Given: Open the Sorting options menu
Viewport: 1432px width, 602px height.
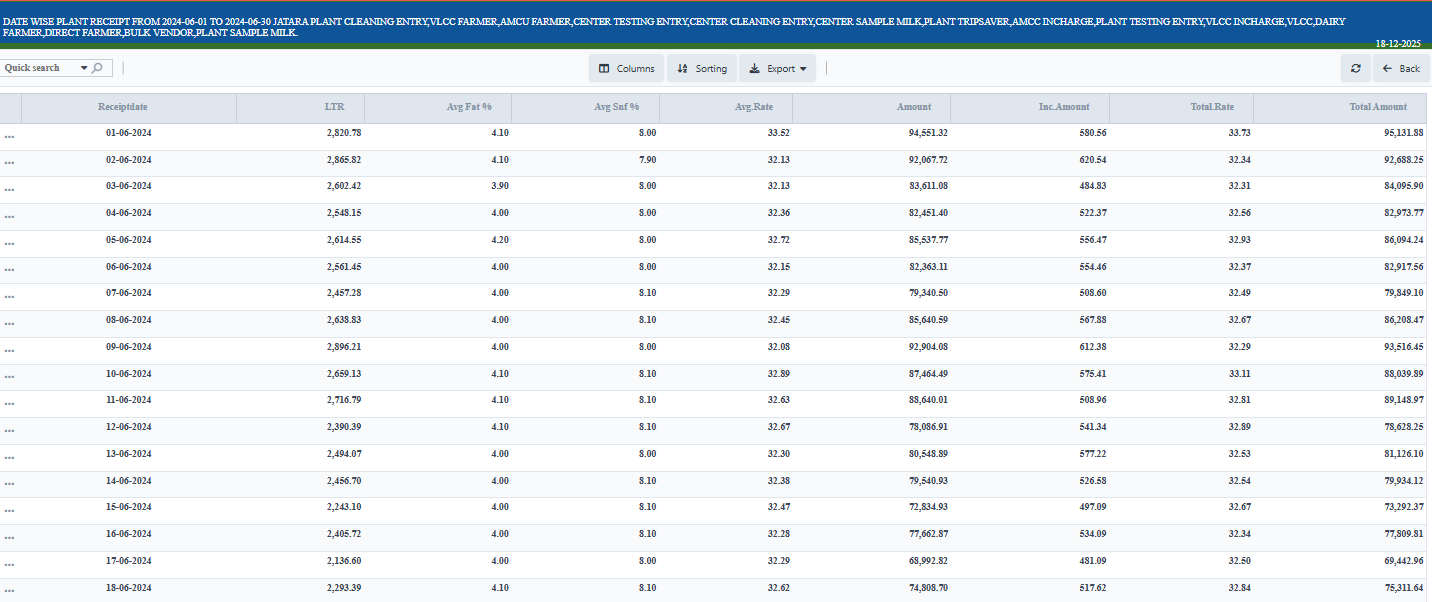Looking at the screenshot, I should pyautogui.click(x=702, y=68).
